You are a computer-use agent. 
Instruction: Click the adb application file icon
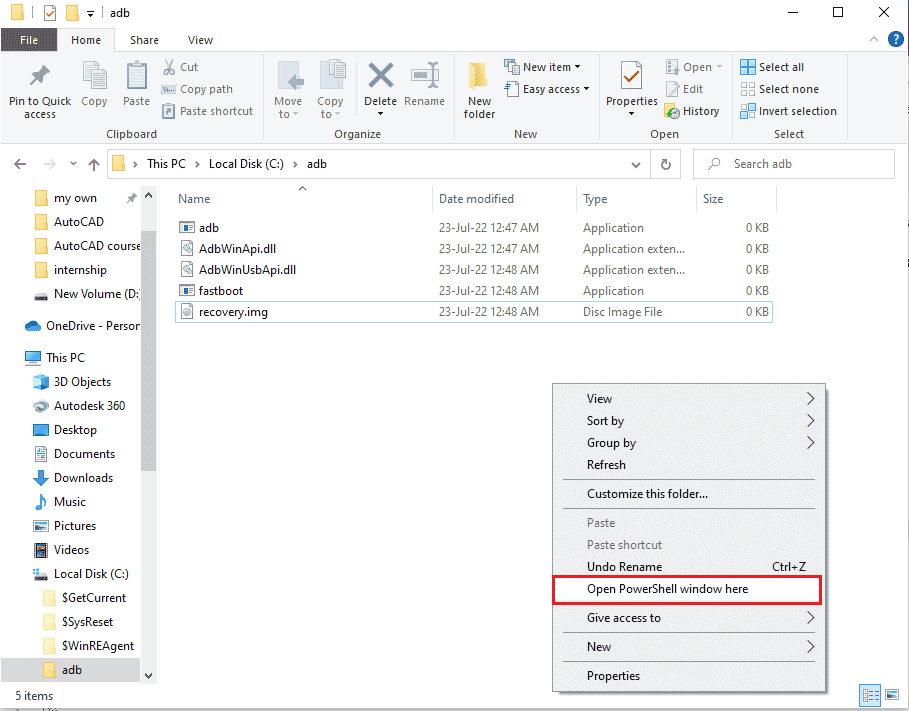[x=187, y=228]
